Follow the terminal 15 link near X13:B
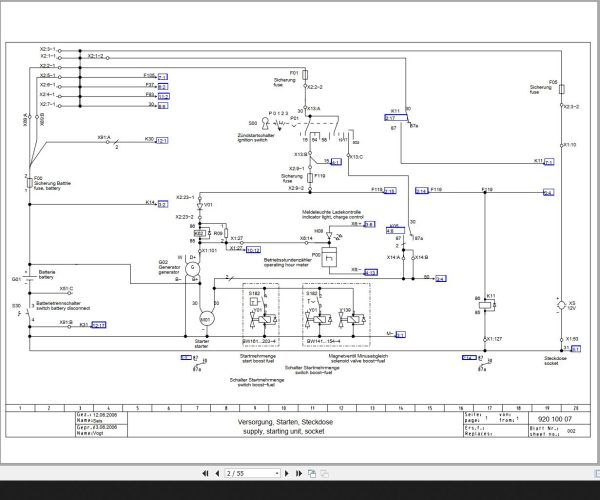This screenshot has width=600, height=500. 336,162
